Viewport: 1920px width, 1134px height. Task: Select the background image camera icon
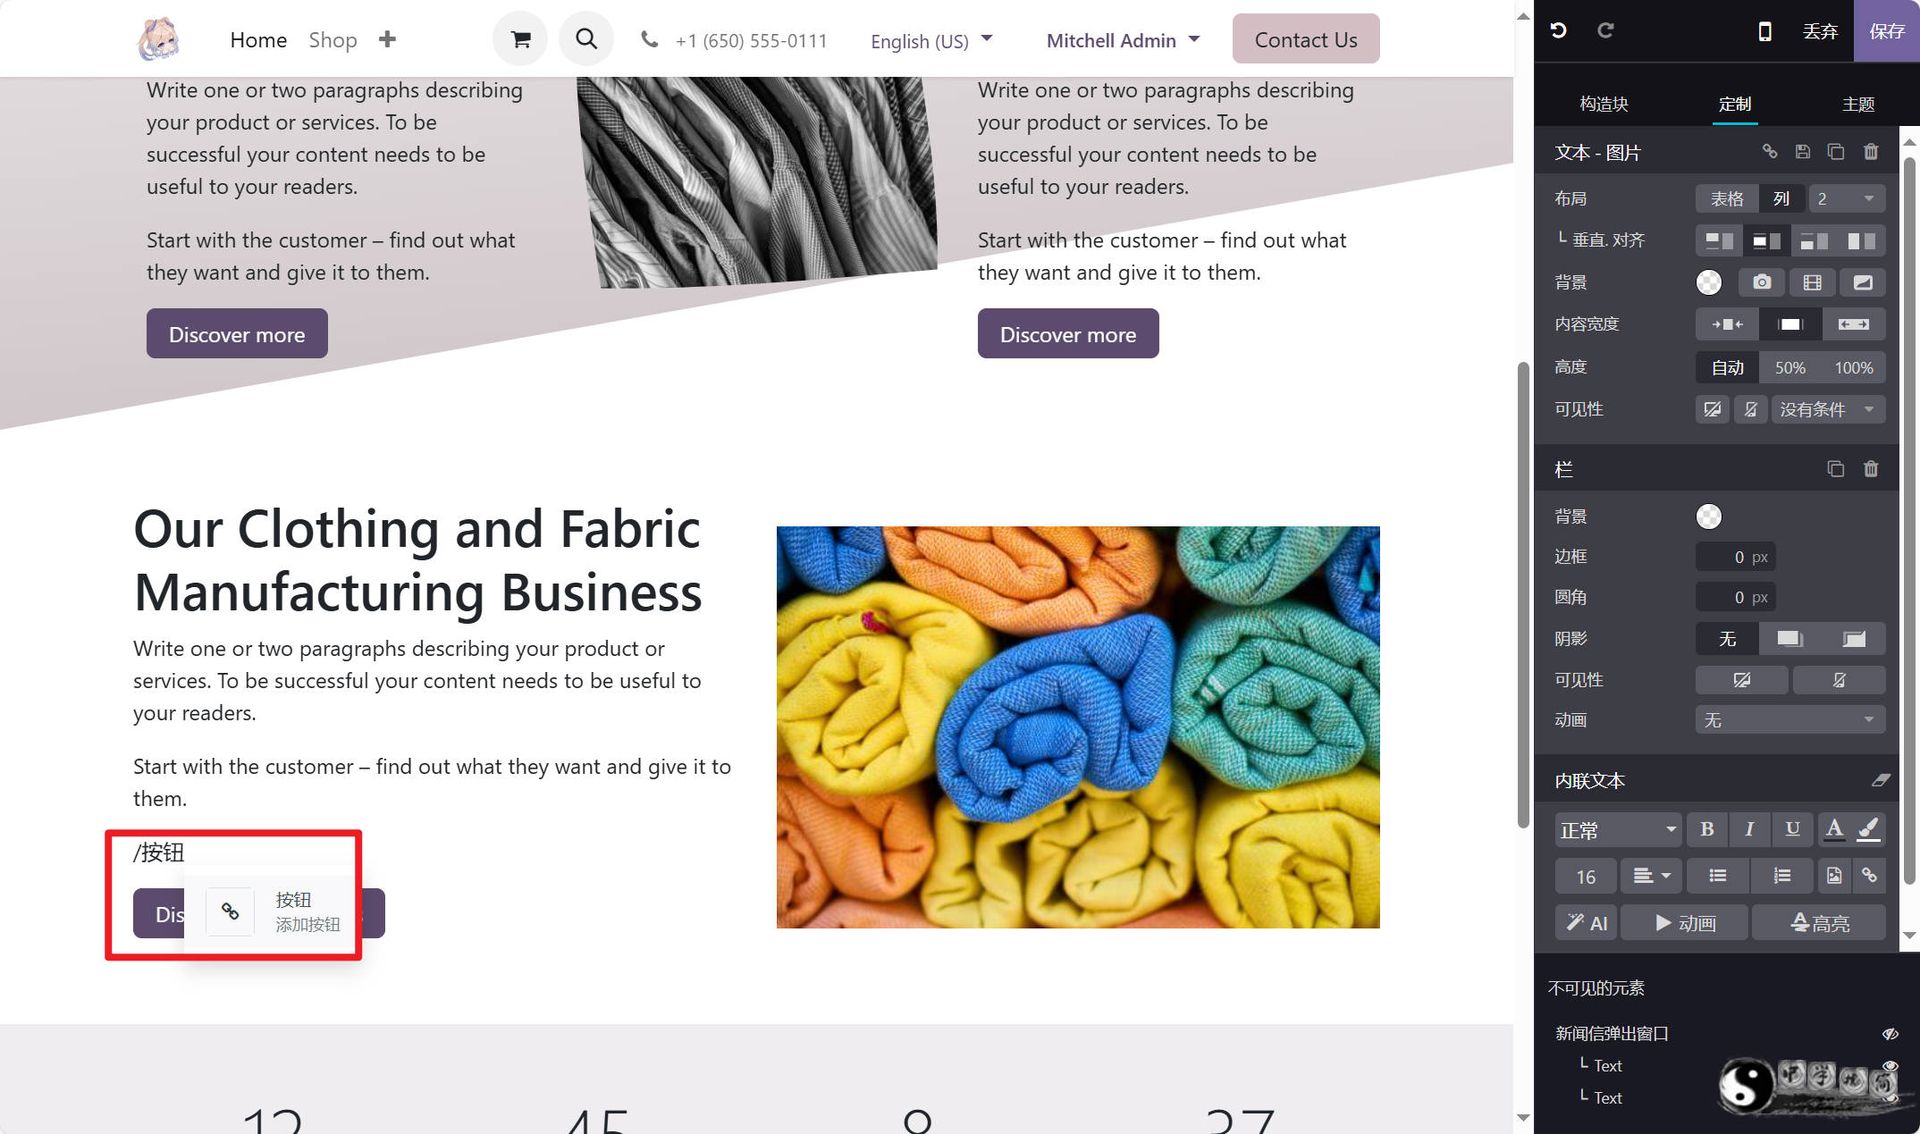(1762, 283)
